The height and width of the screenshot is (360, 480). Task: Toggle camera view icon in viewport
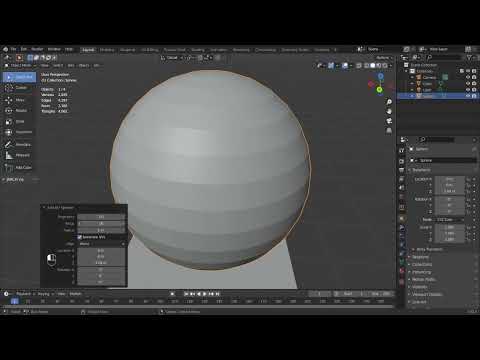[x=389, y=121]
